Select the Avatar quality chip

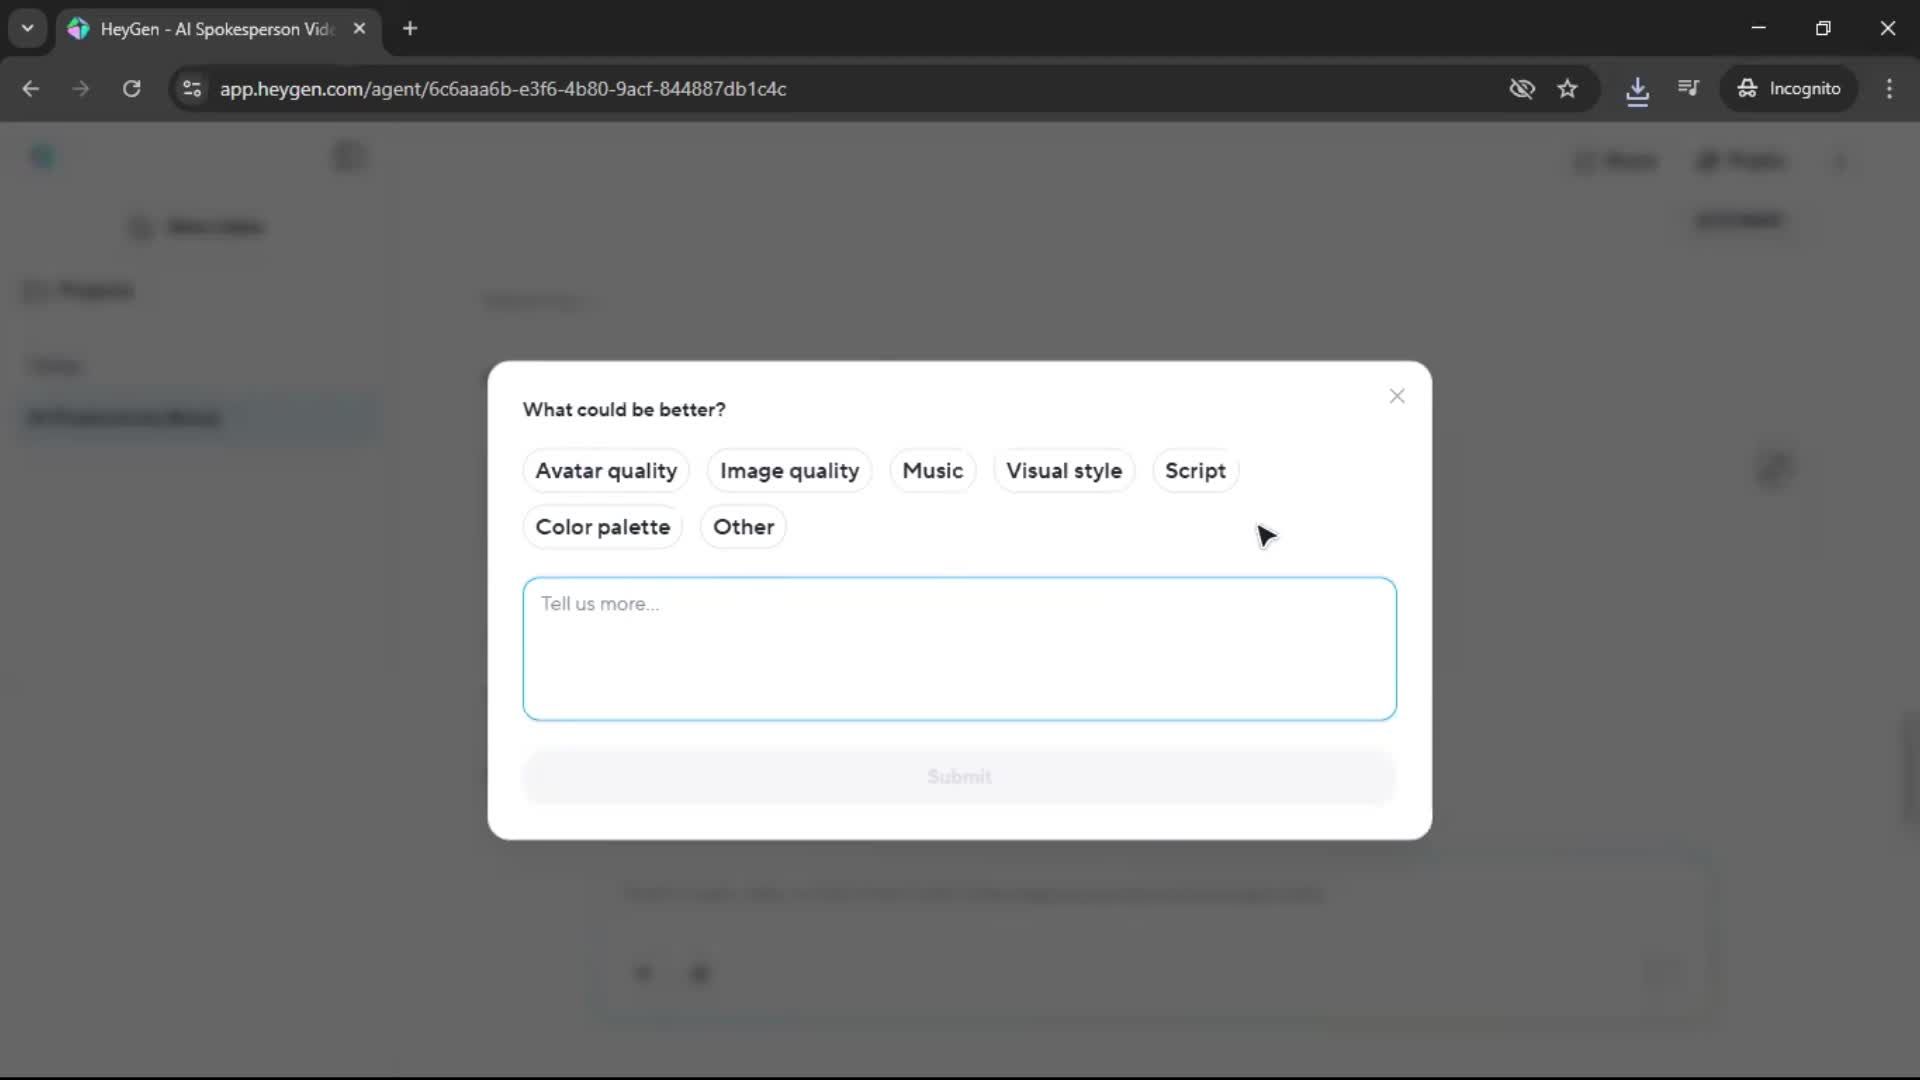pos(606,471)
